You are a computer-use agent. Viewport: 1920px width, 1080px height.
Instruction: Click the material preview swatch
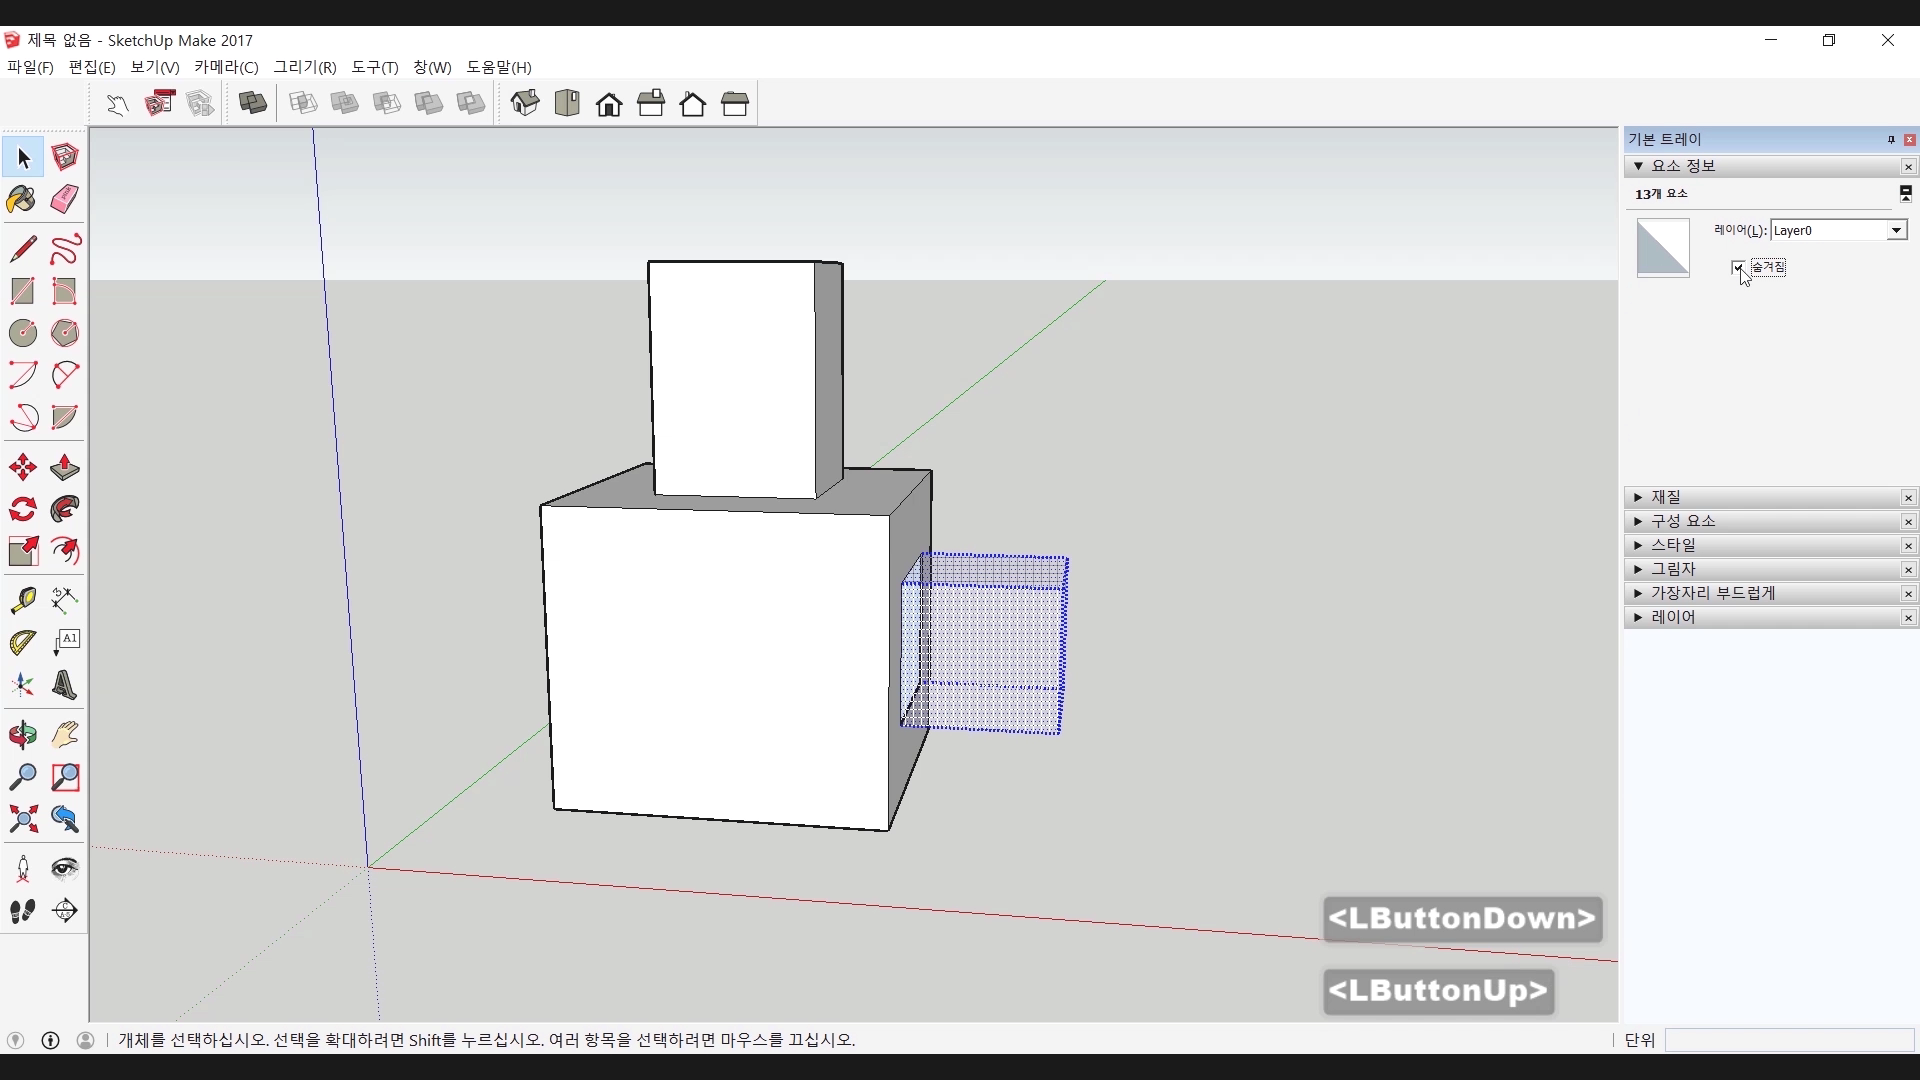pos(1662,248)
